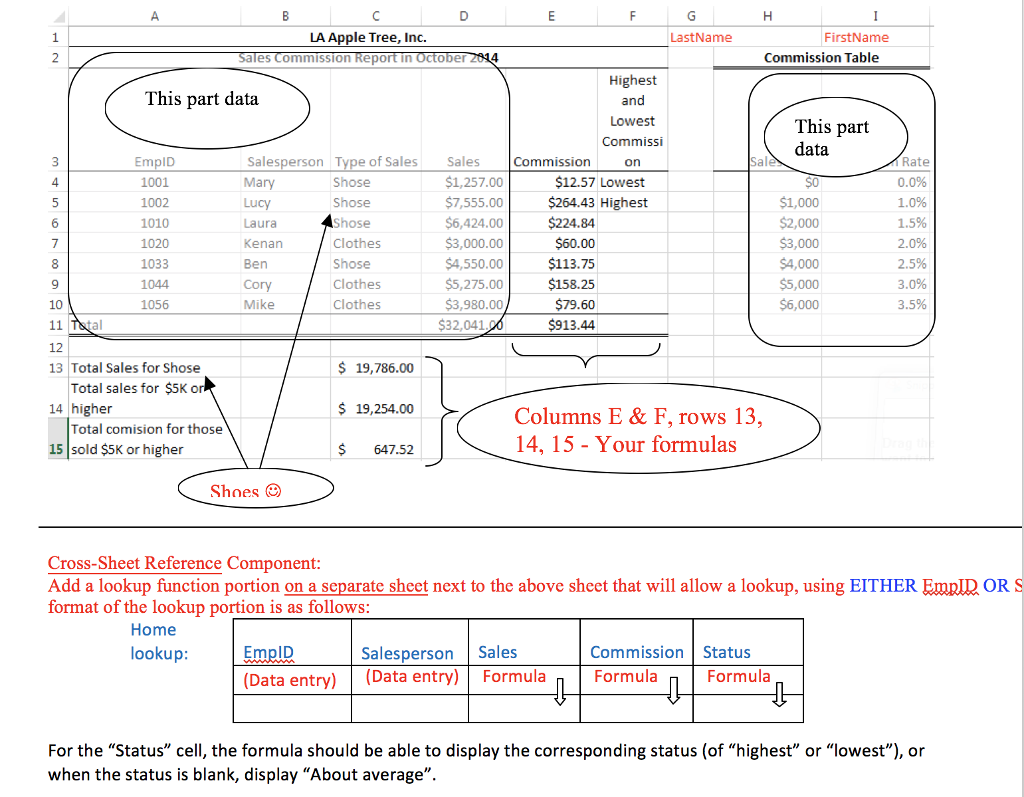Click the underlined 'Cross-Sheet Reference' text
The height and width of the screenshot is (797, 1024).
[134, 563]
